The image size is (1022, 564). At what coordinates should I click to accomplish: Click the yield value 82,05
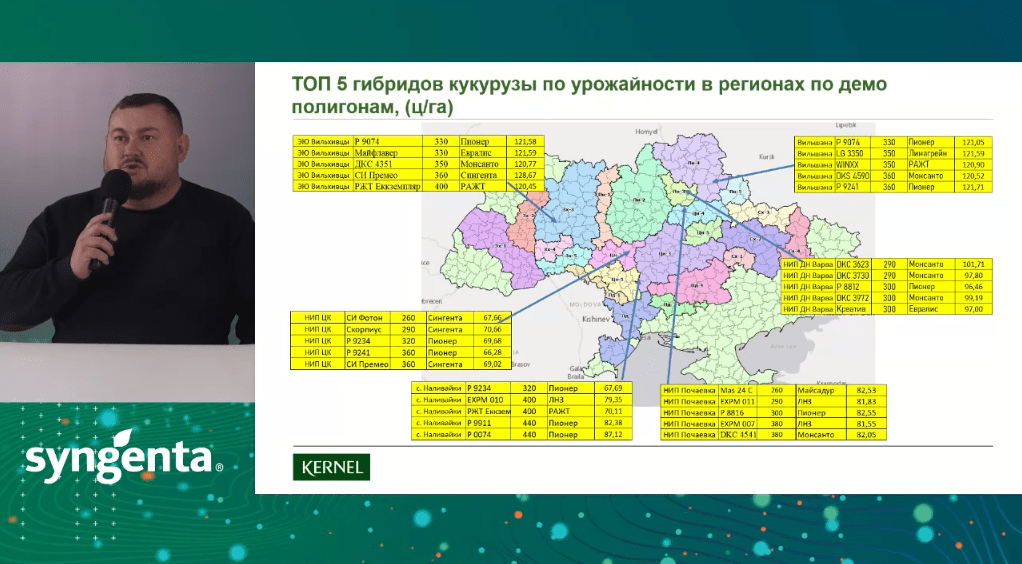pos(866,434)
